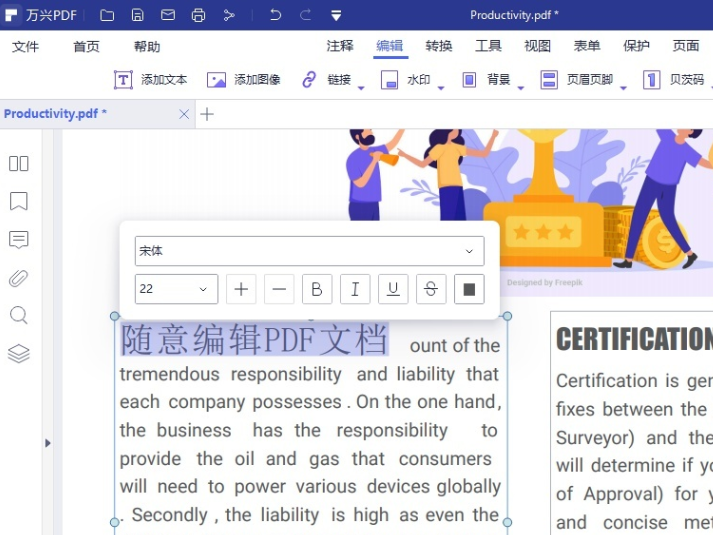
Task: Open the 工具 tab
Action: pyautogui.click(x=488, y=46)
